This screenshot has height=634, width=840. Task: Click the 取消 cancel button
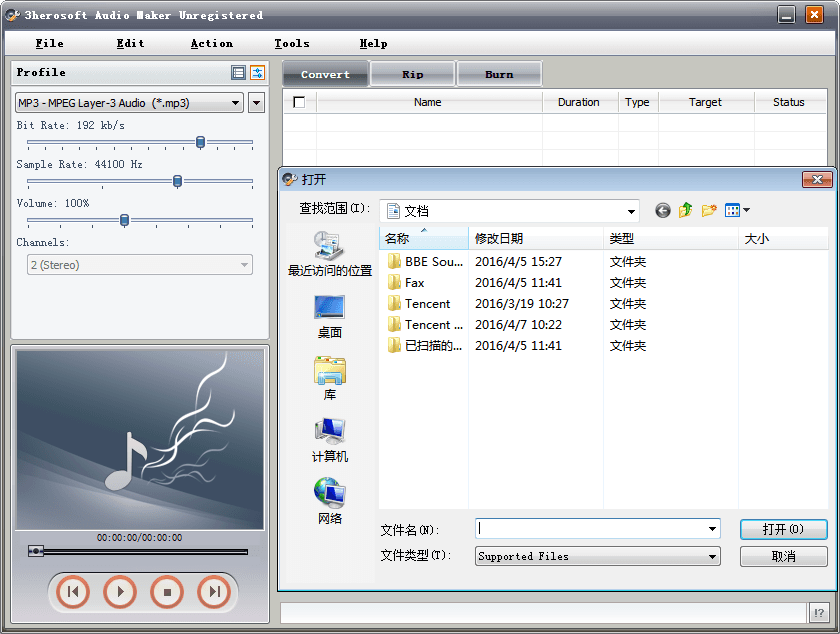coord(783,556)
